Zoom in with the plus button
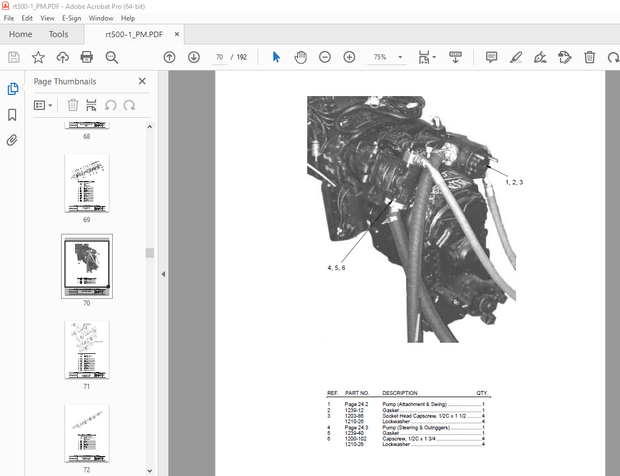This screenshot has height=476, width=620. point(349,57)
